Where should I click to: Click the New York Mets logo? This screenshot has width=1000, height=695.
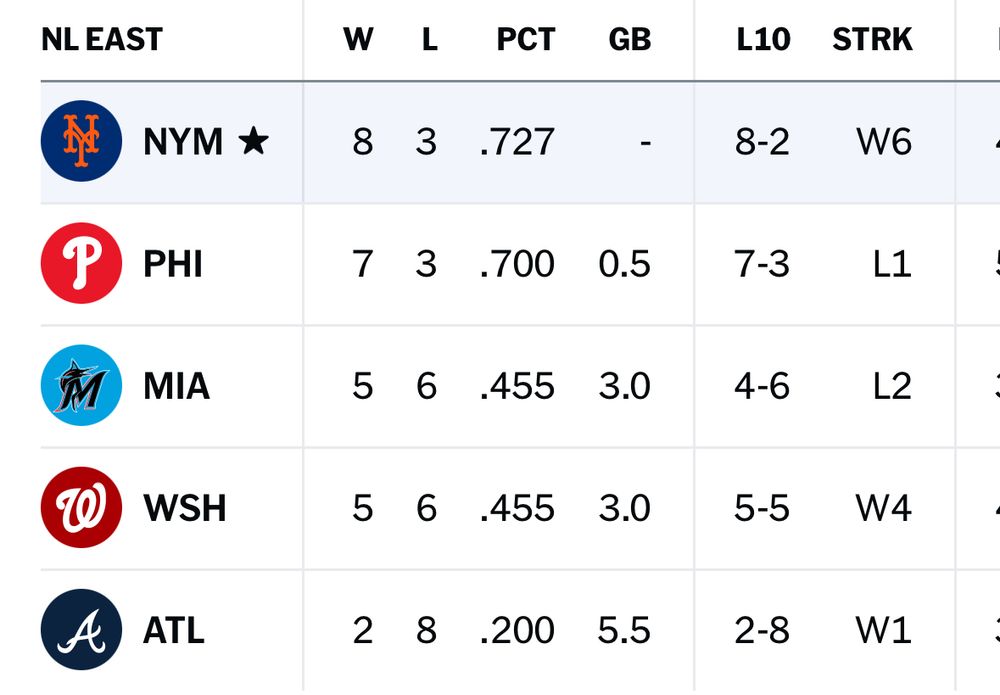(x=81, y=141)
